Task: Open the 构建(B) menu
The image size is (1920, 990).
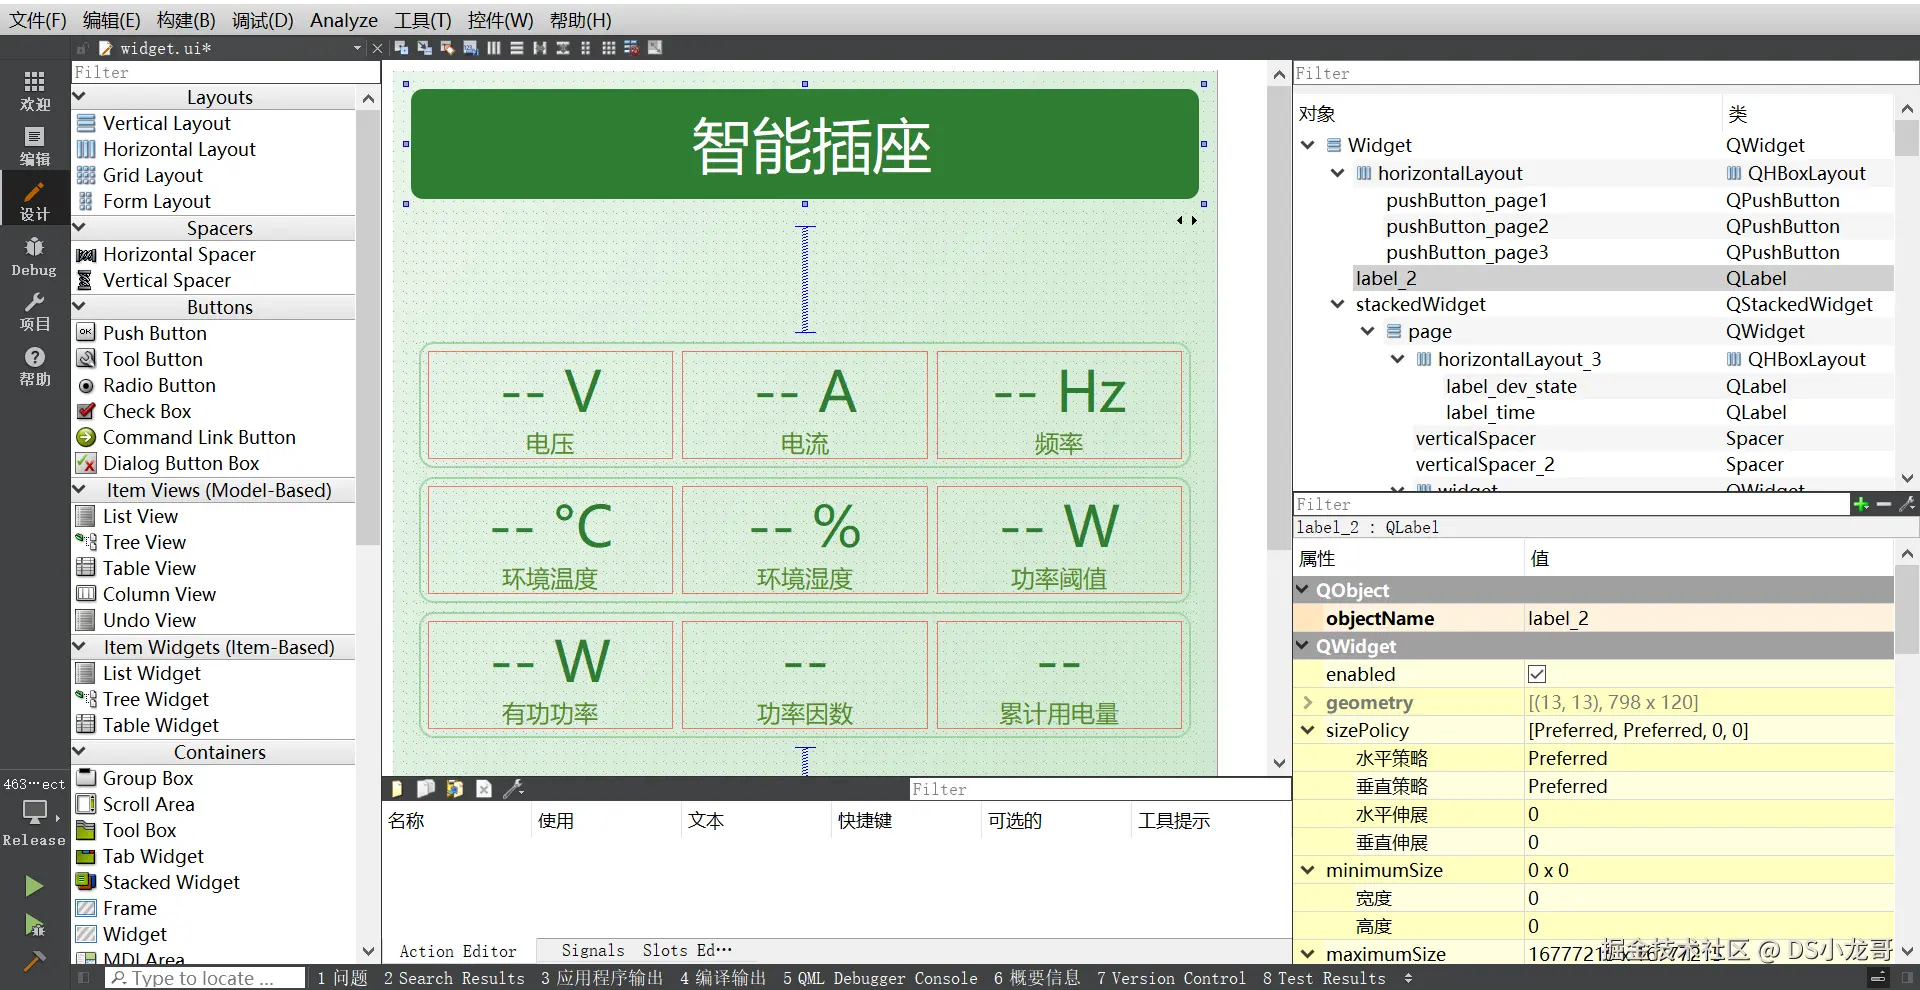Action: click(186, 20)
